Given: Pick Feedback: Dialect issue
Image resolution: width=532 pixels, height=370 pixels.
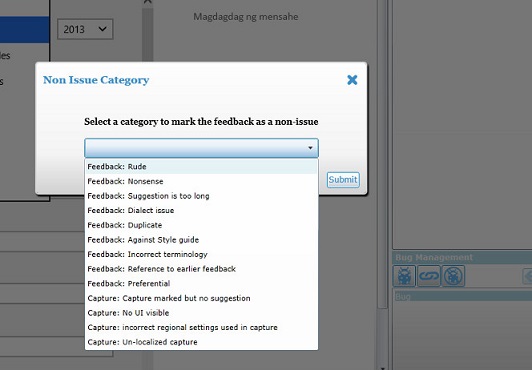Looking at the screenshot, I should 202,210.
